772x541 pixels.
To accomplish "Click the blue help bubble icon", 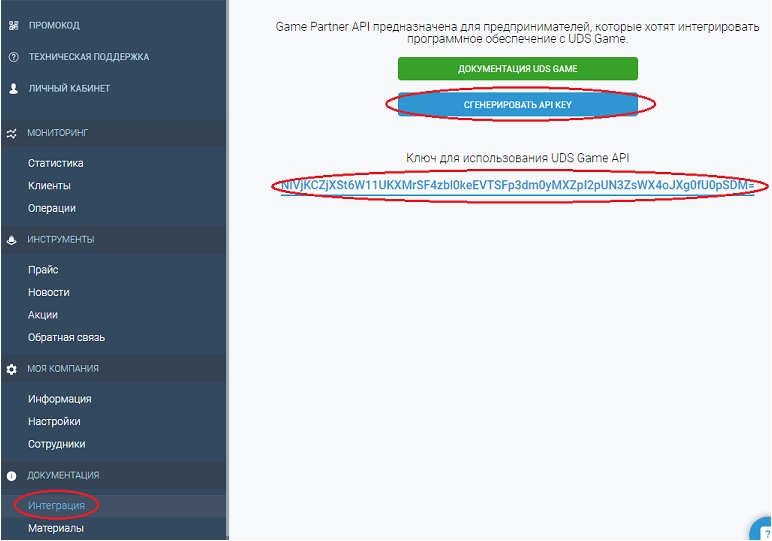I will (761, 530).
